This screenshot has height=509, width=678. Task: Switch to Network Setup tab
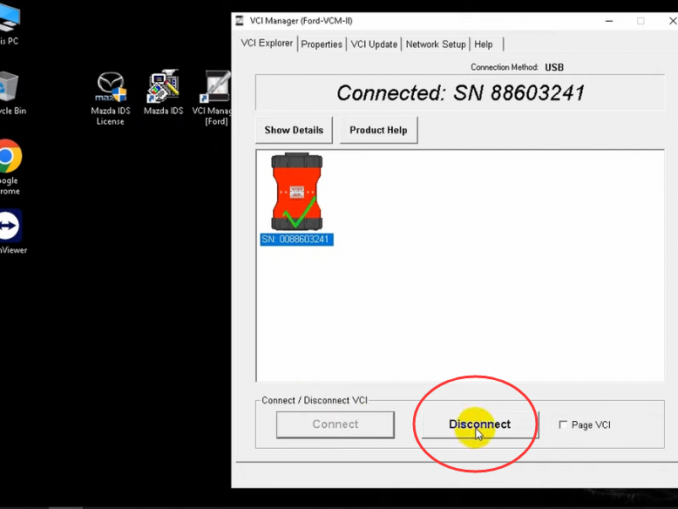tap(435, 44)
